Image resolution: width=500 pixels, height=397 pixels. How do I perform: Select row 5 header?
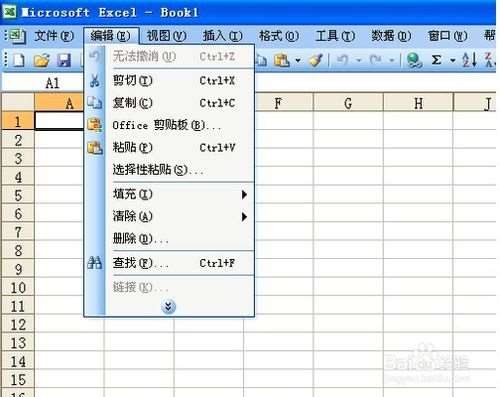click(18, 195)
